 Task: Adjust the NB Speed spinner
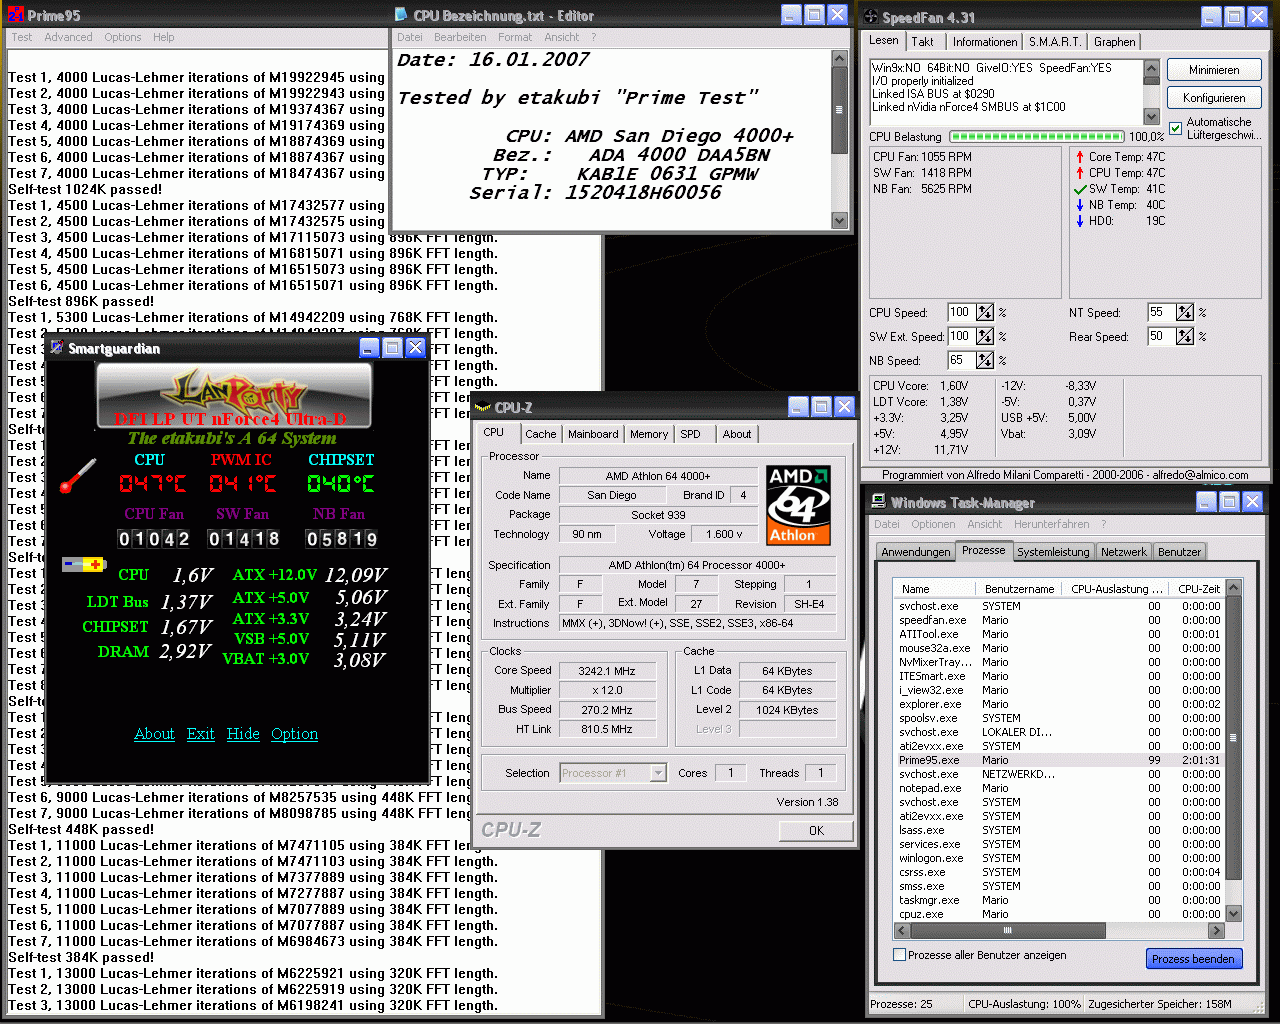pos(985,361)
